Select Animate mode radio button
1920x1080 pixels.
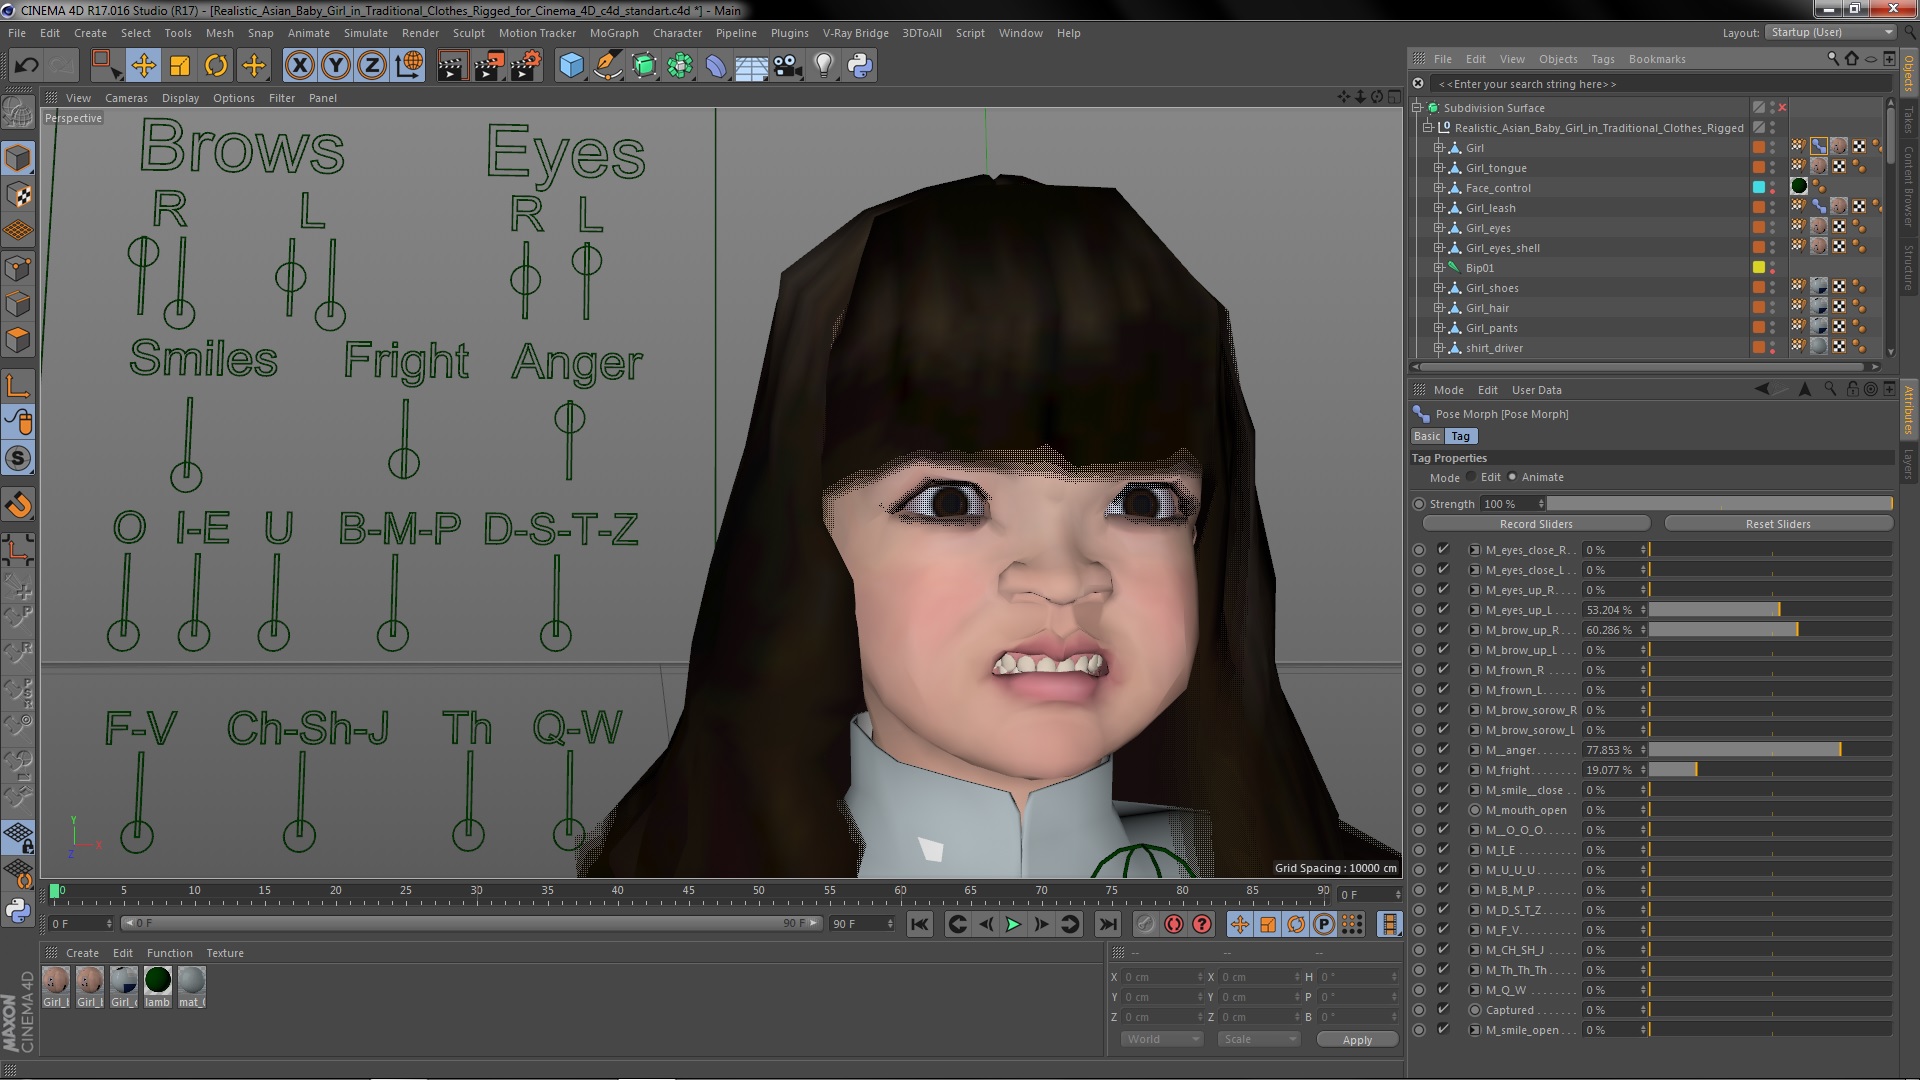pyautogui.click(x=1512, y=477)
